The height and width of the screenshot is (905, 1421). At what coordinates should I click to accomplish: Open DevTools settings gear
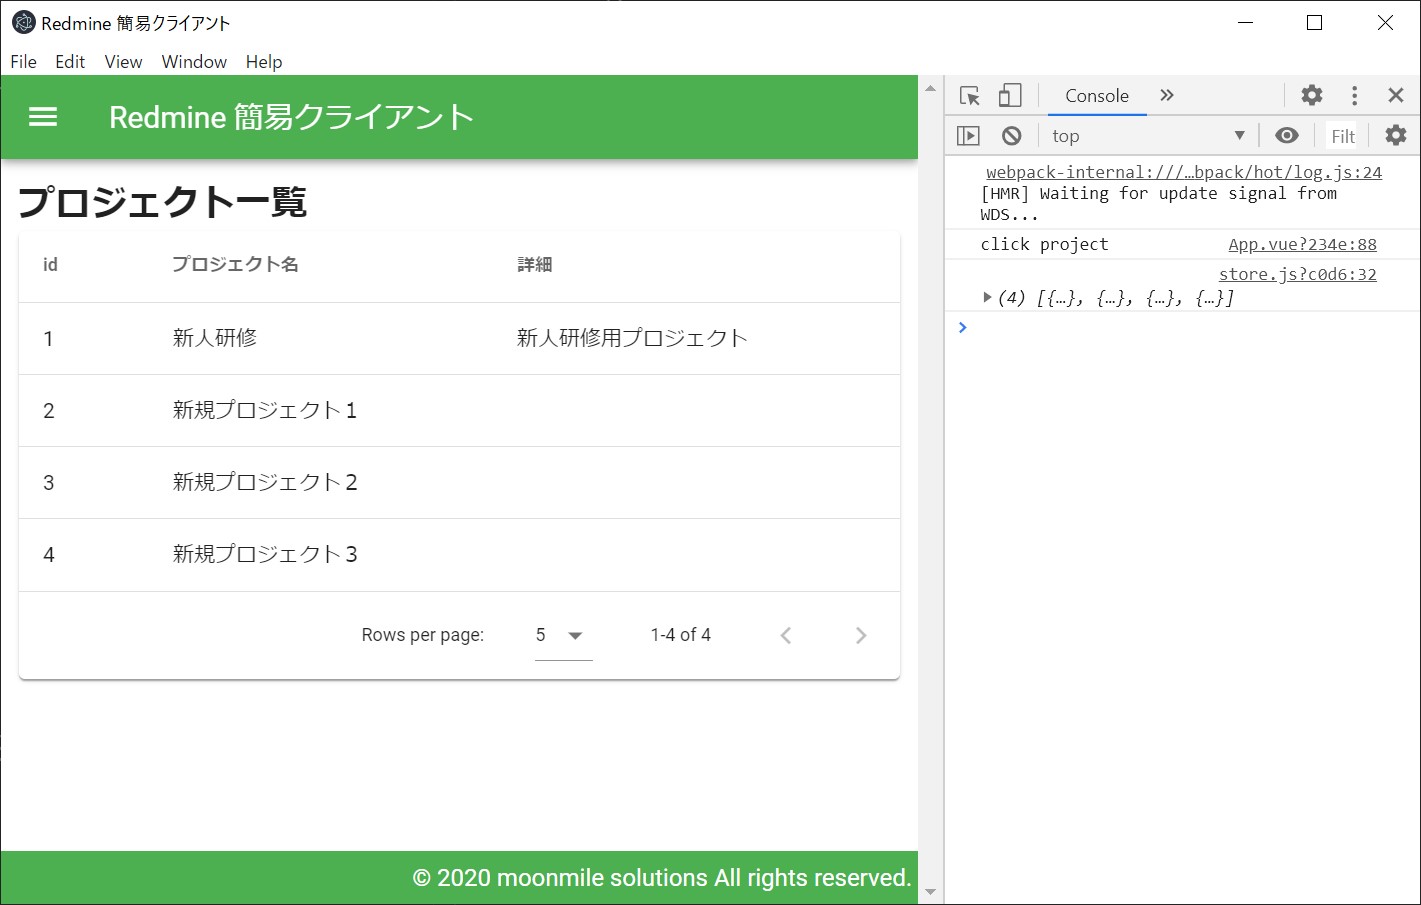1311,96
